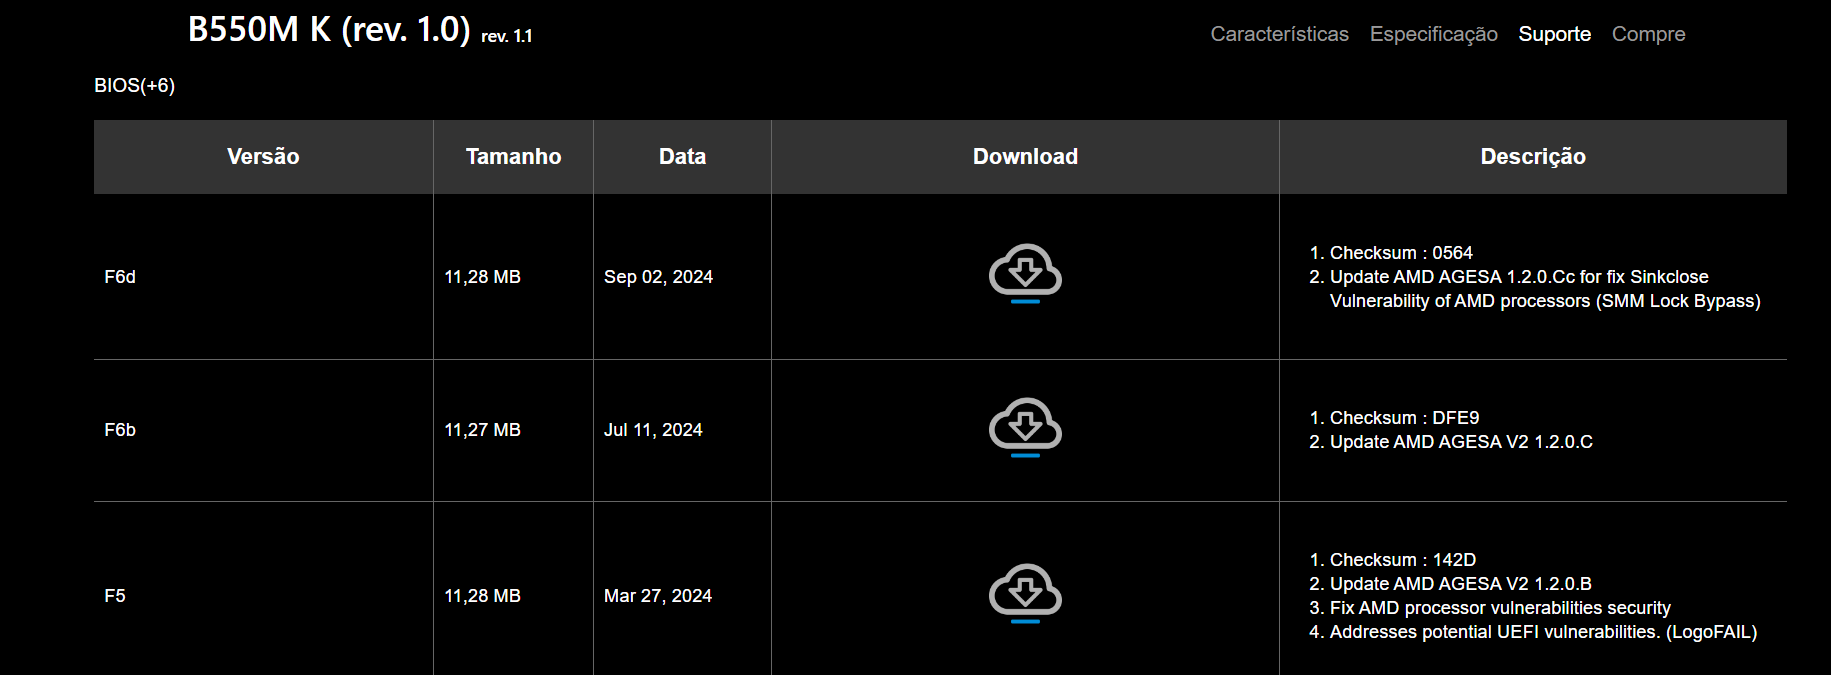Click the text Checksum : 142D
The image size is (1831, 675).
1403,560
